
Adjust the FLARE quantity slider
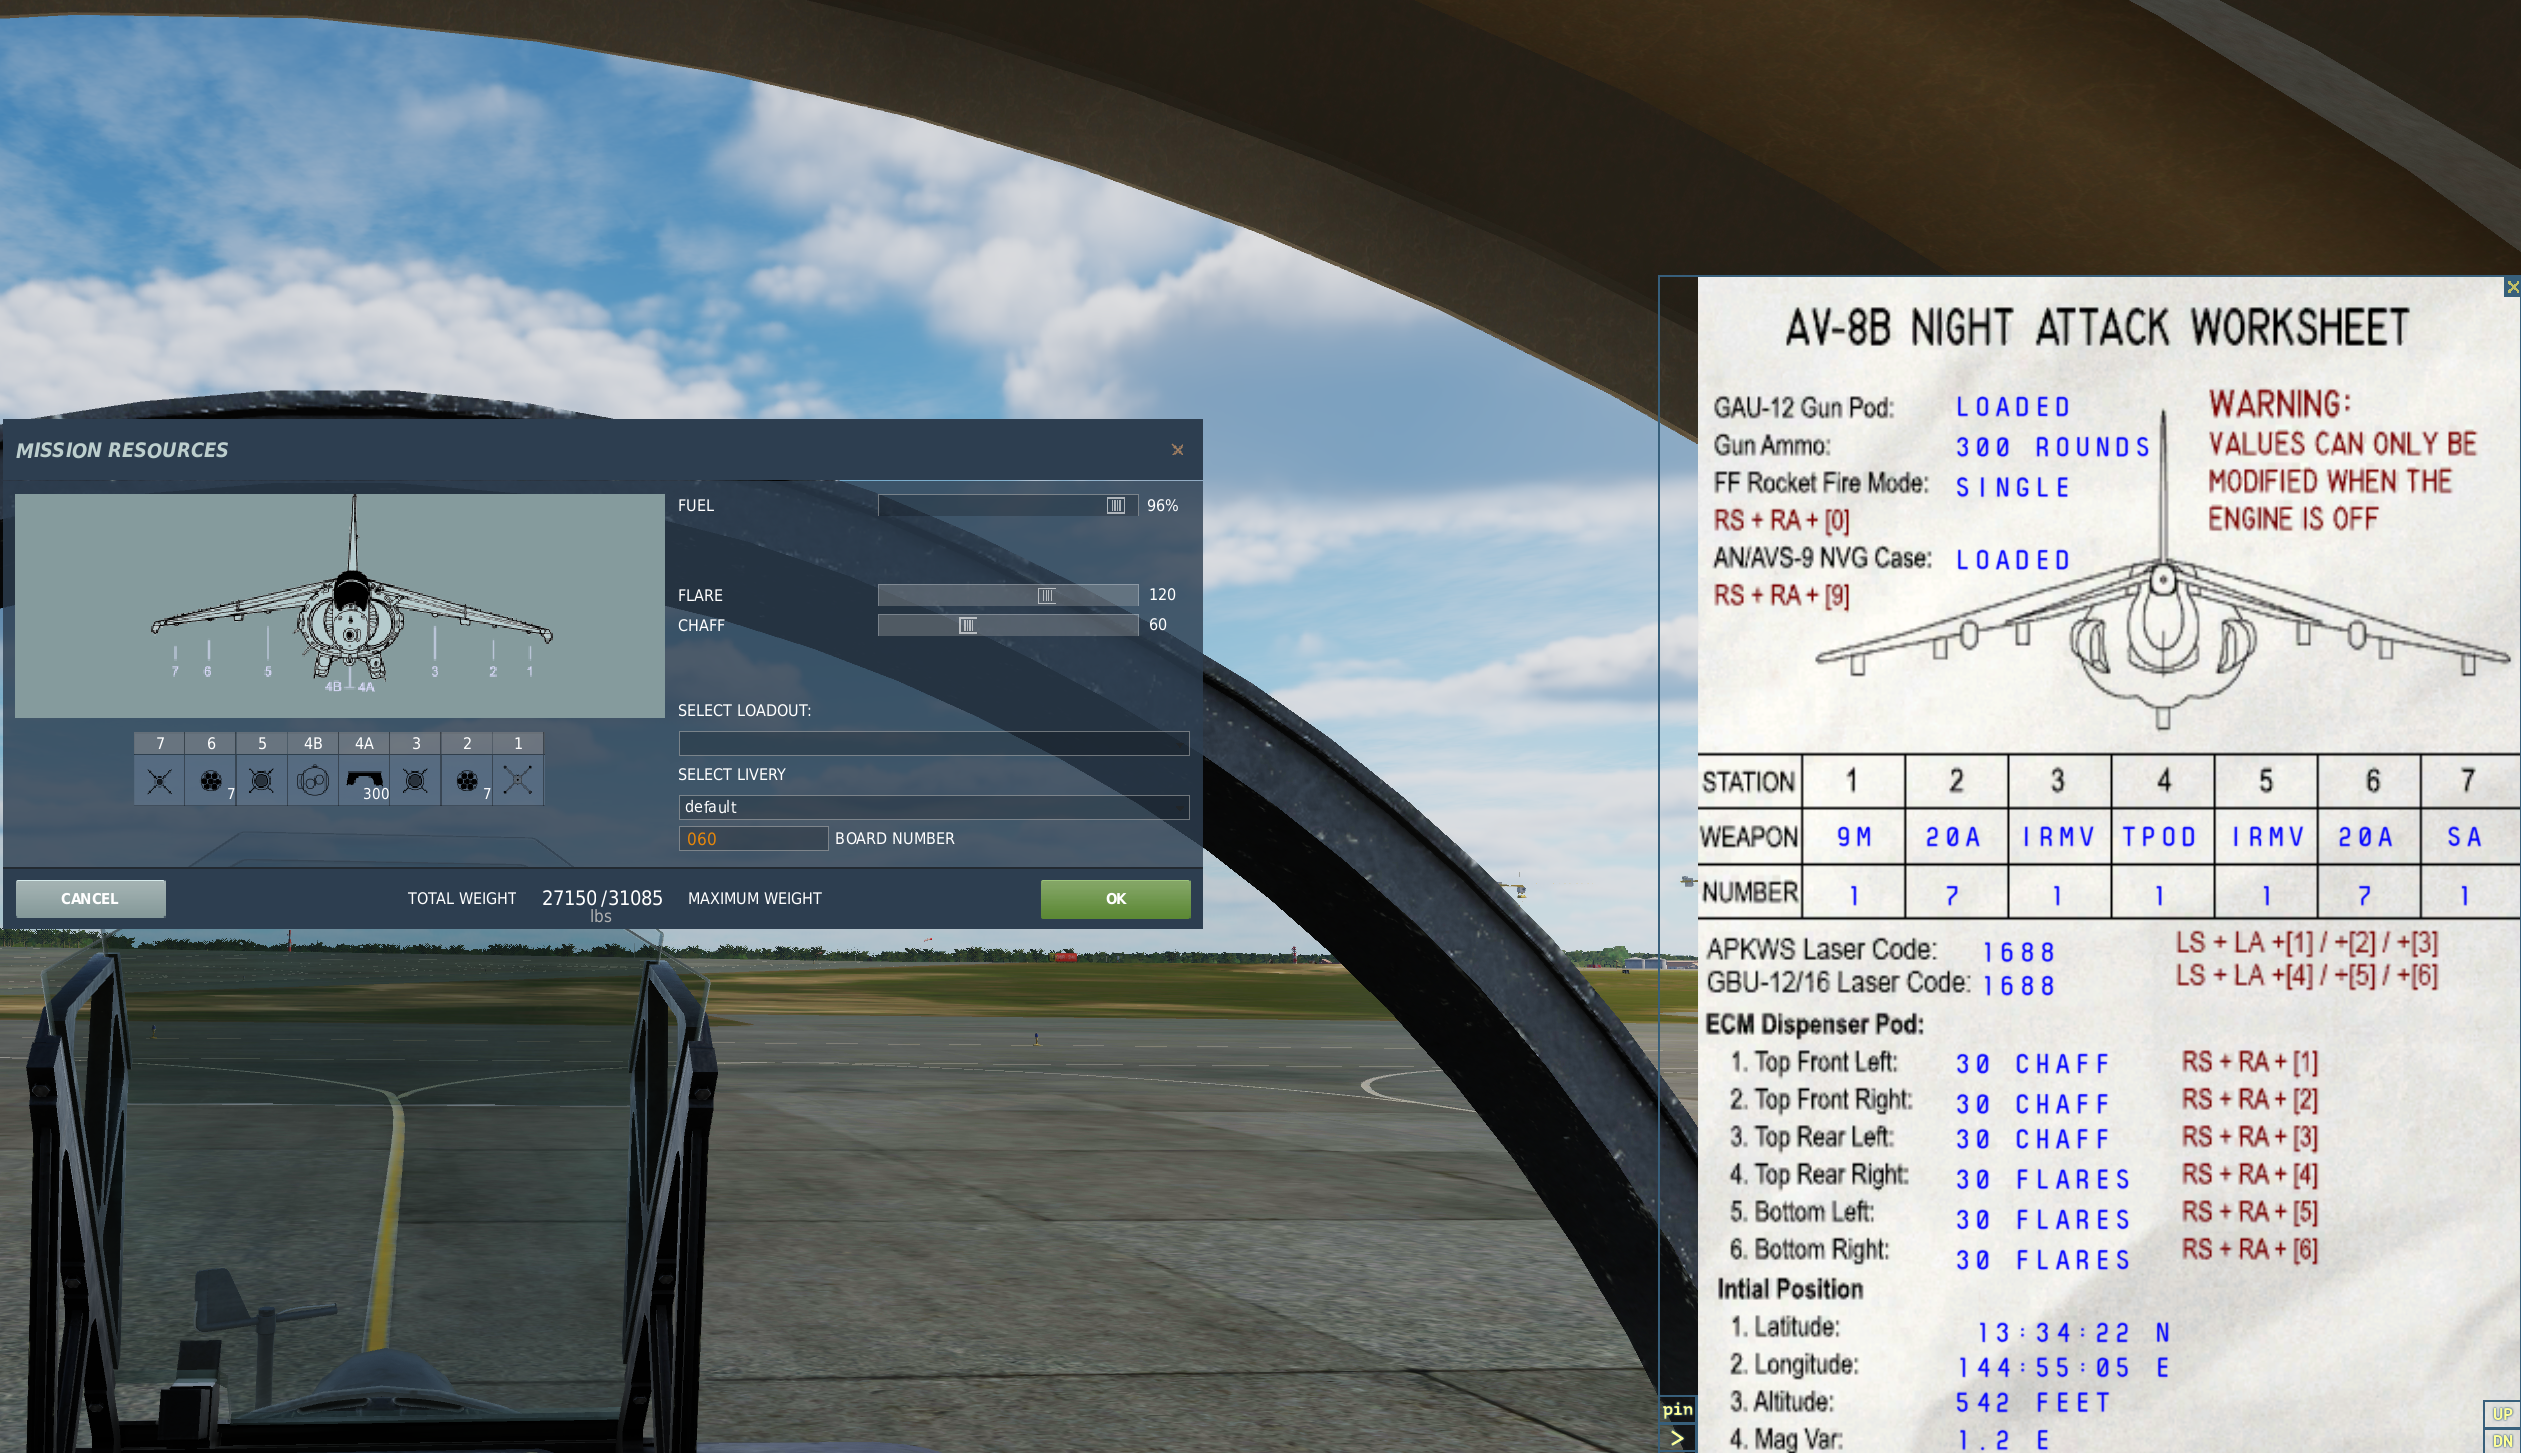(x=1046, y=595)
